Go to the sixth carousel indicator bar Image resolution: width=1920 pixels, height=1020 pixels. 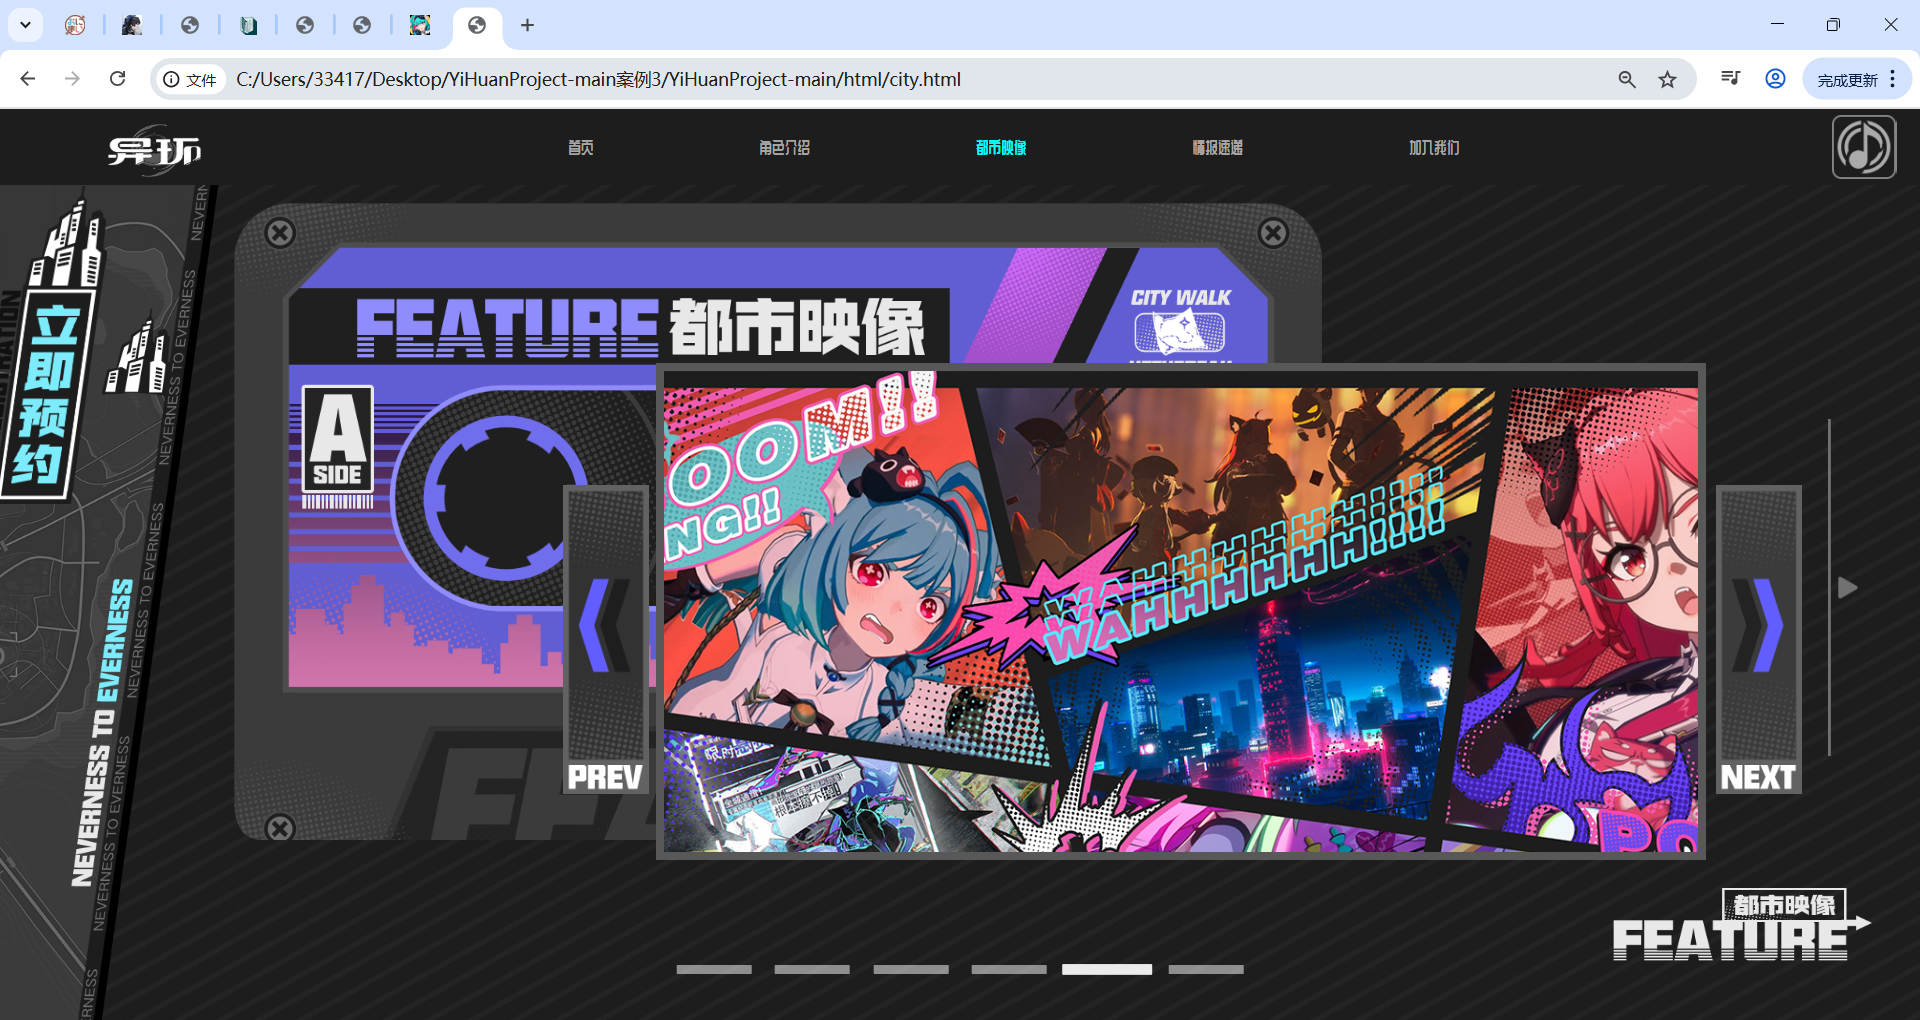[x=1206, y=969]
